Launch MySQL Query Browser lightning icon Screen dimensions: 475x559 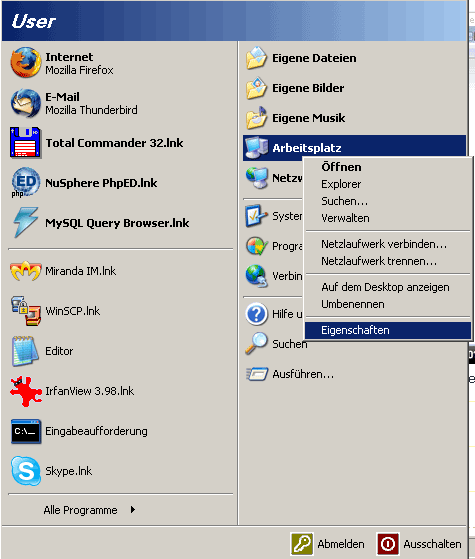click(25, 222)
